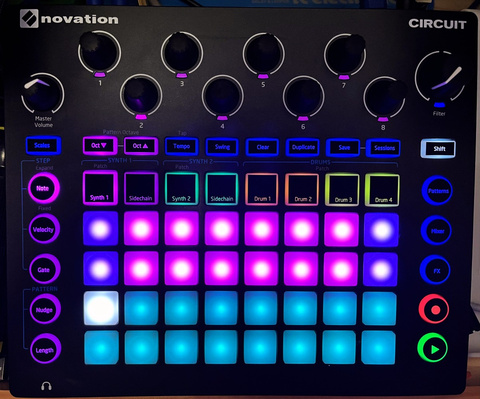Select the Drum 3 track

[x=342, y=190]
